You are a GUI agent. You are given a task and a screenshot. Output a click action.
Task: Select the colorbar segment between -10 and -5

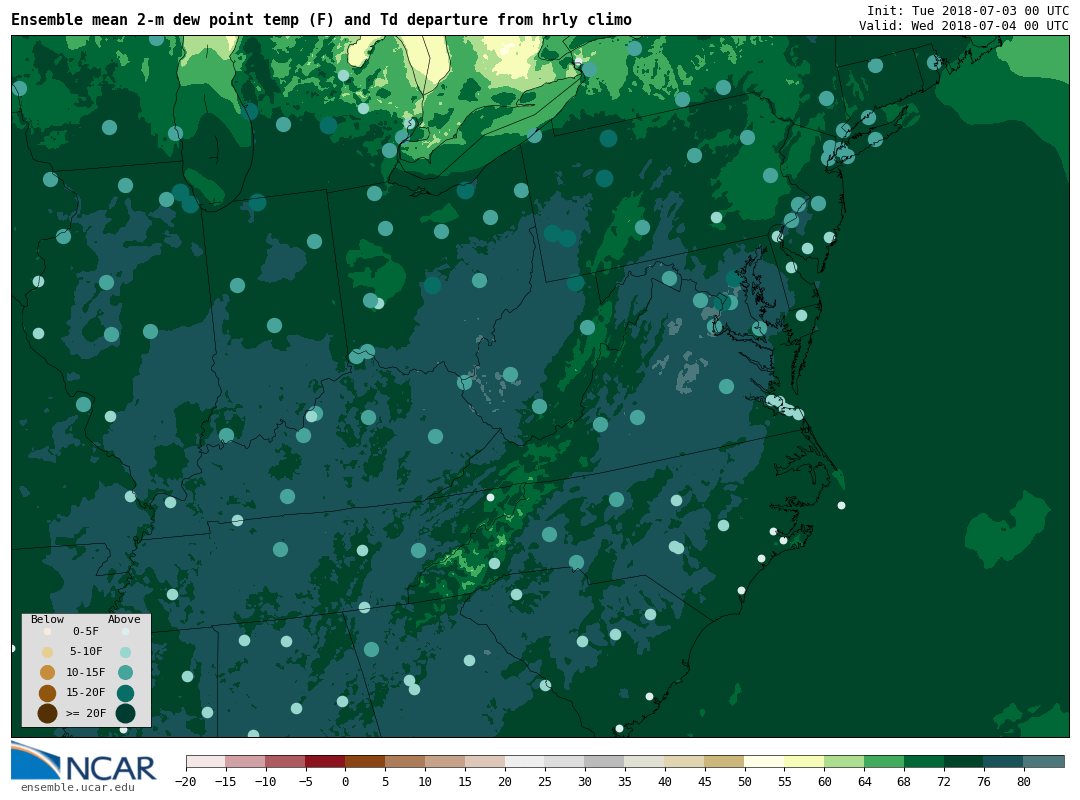click(x=285, y=761)
